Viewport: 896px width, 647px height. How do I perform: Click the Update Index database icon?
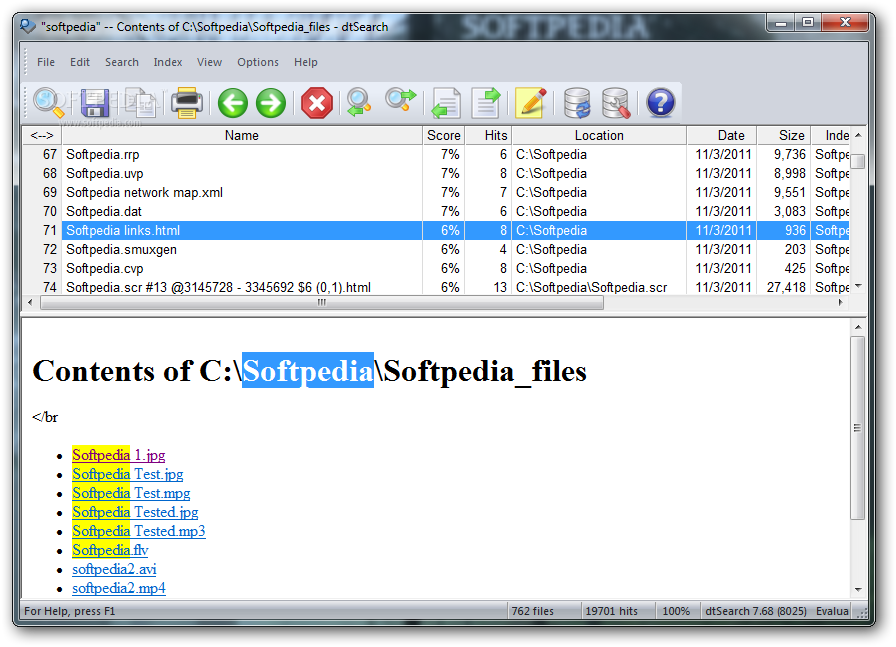tap(577, 103)
